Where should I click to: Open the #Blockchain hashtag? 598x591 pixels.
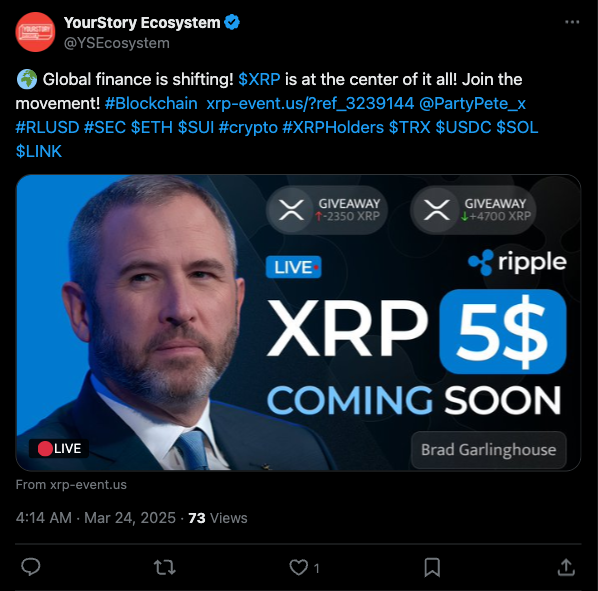151,103
